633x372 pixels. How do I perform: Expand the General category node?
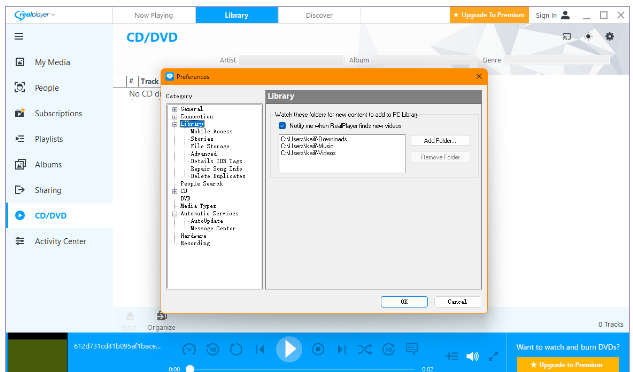(x=175, y=109)
